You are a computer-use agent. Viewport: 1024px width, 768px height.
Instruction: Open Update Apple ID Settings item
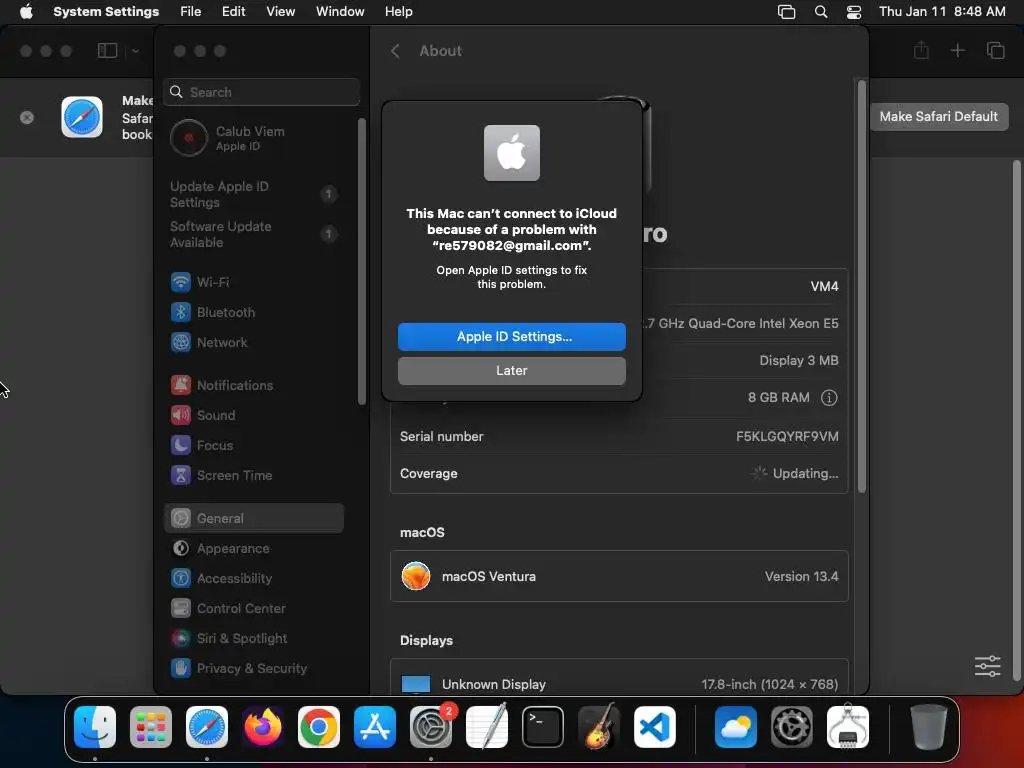click(x=251, y=194)
